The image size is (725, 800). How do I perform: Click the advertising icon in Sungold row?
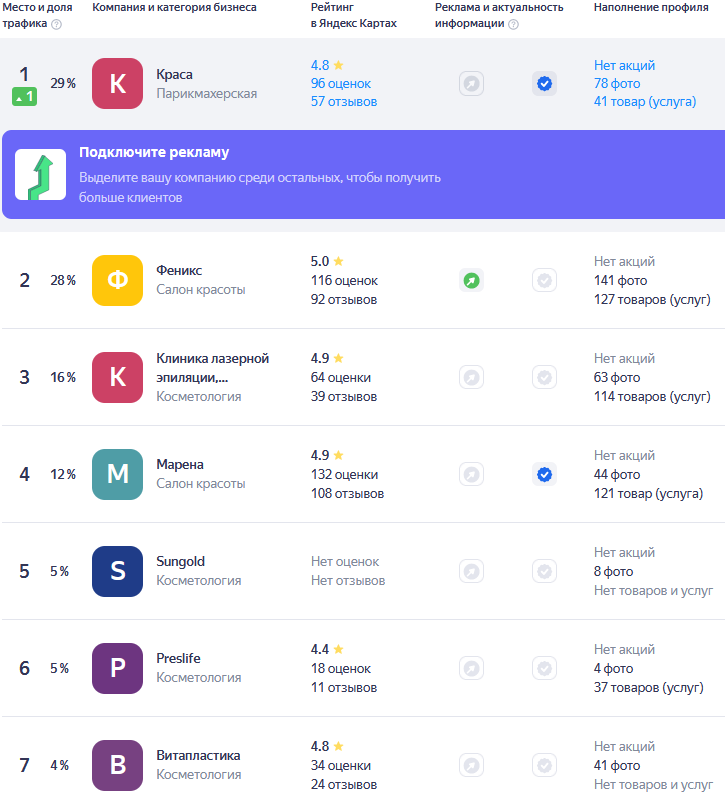[x=471, y=571]
